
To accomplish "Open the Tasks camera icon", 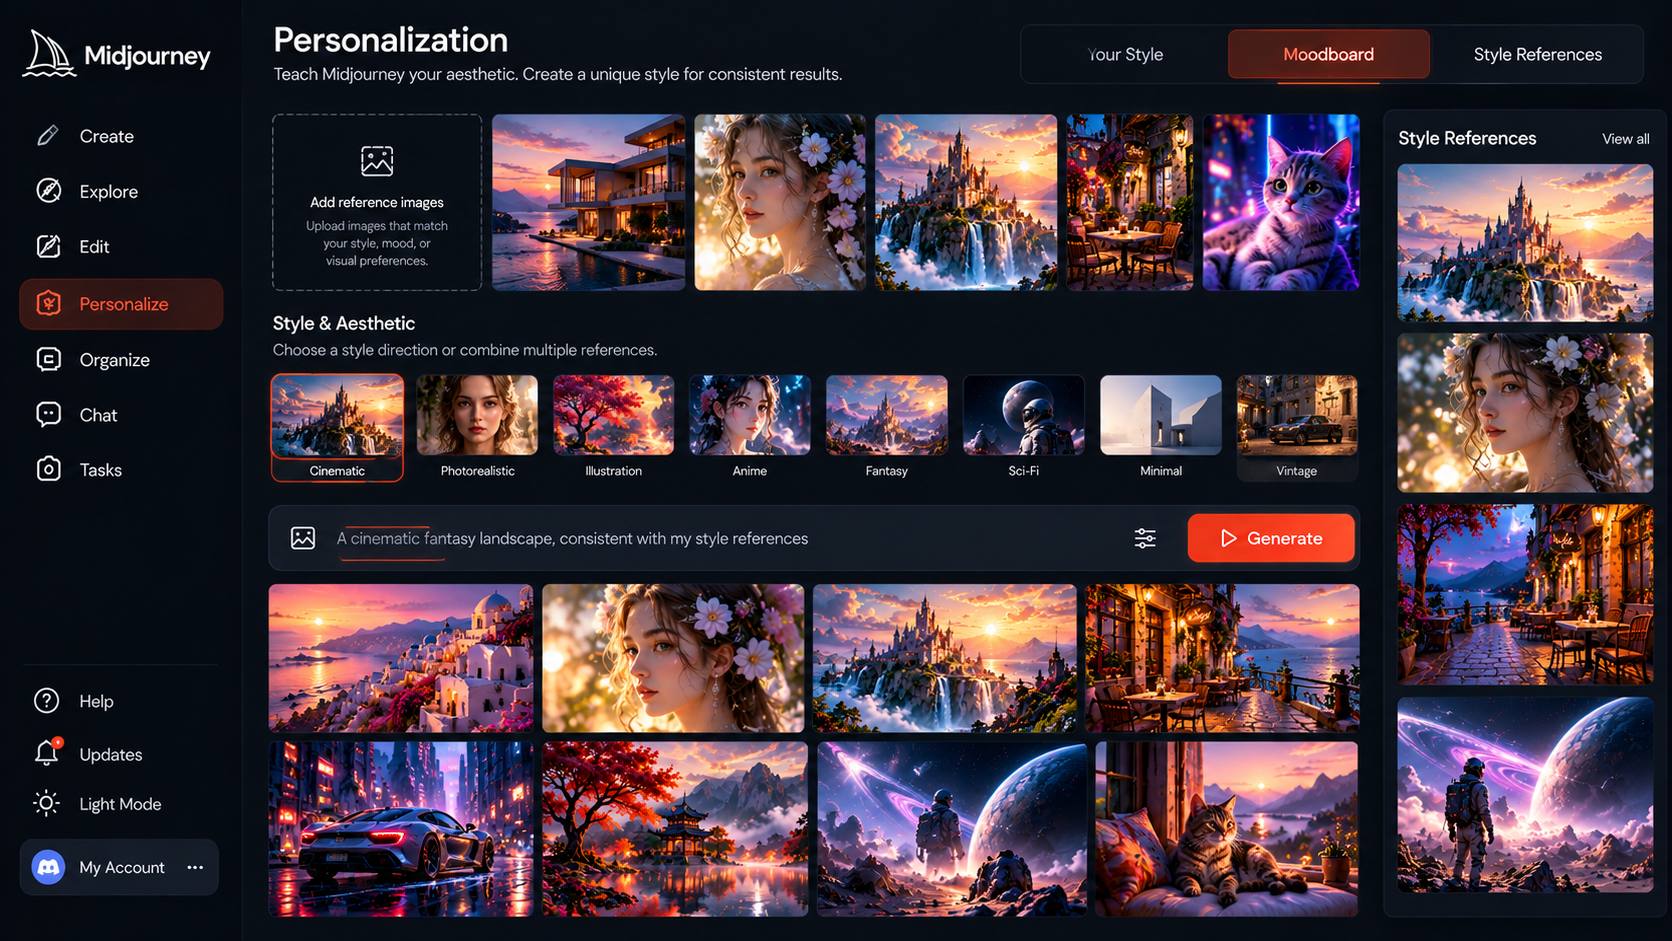I will 48,469.
